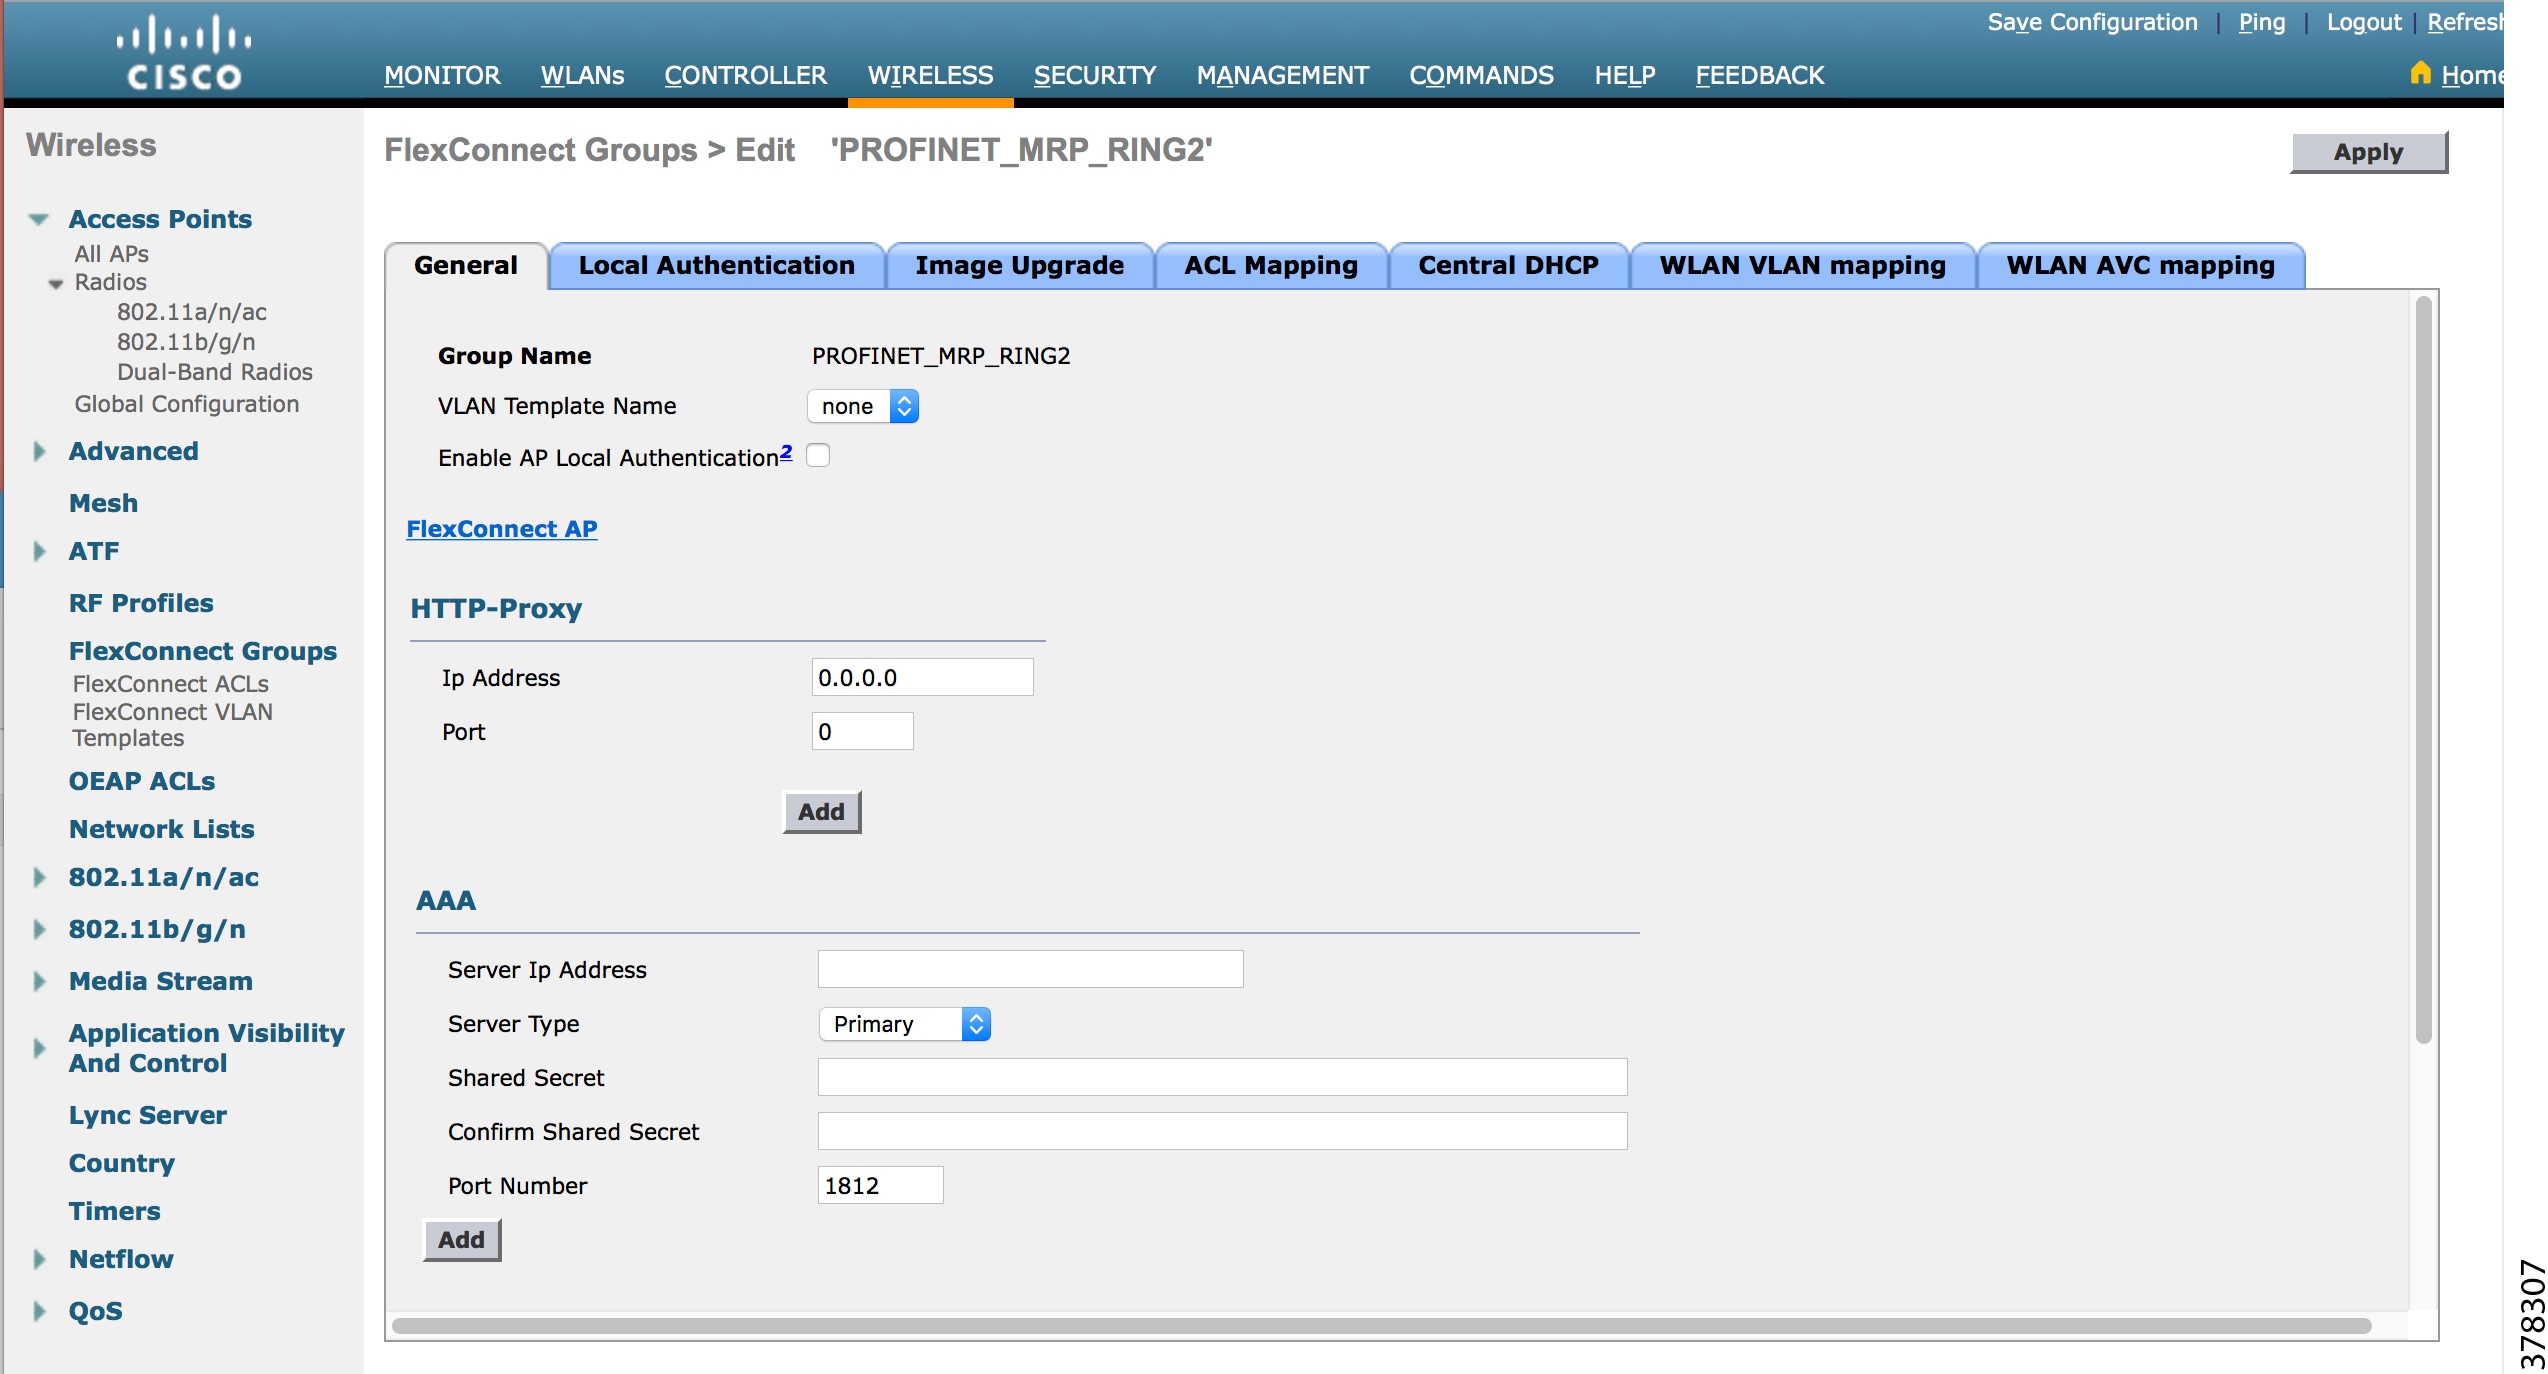The width and height of the screenshot is (2548, 1374).
Task: Click the HTTP-Proxy Port field
Action: (862, 732)
